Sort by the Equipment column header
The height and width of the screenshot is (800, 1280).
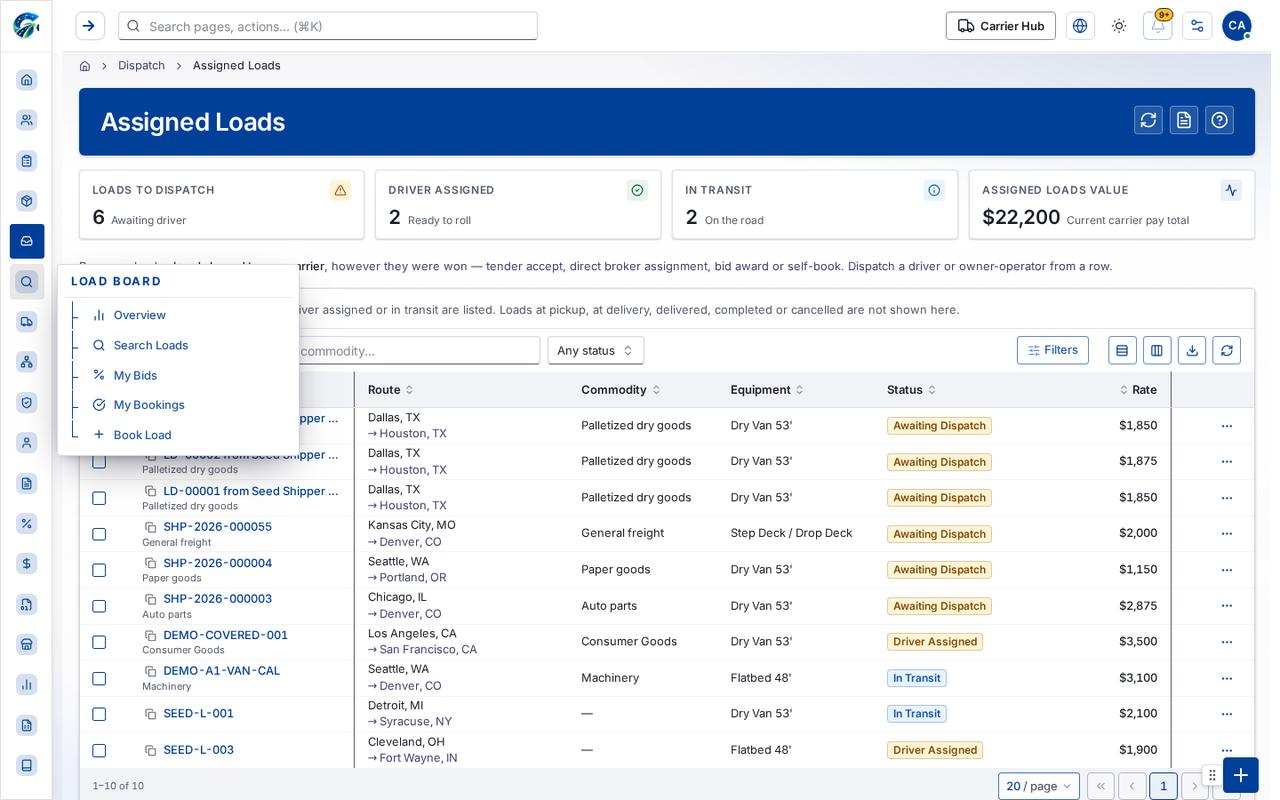[x=767, y=390]
